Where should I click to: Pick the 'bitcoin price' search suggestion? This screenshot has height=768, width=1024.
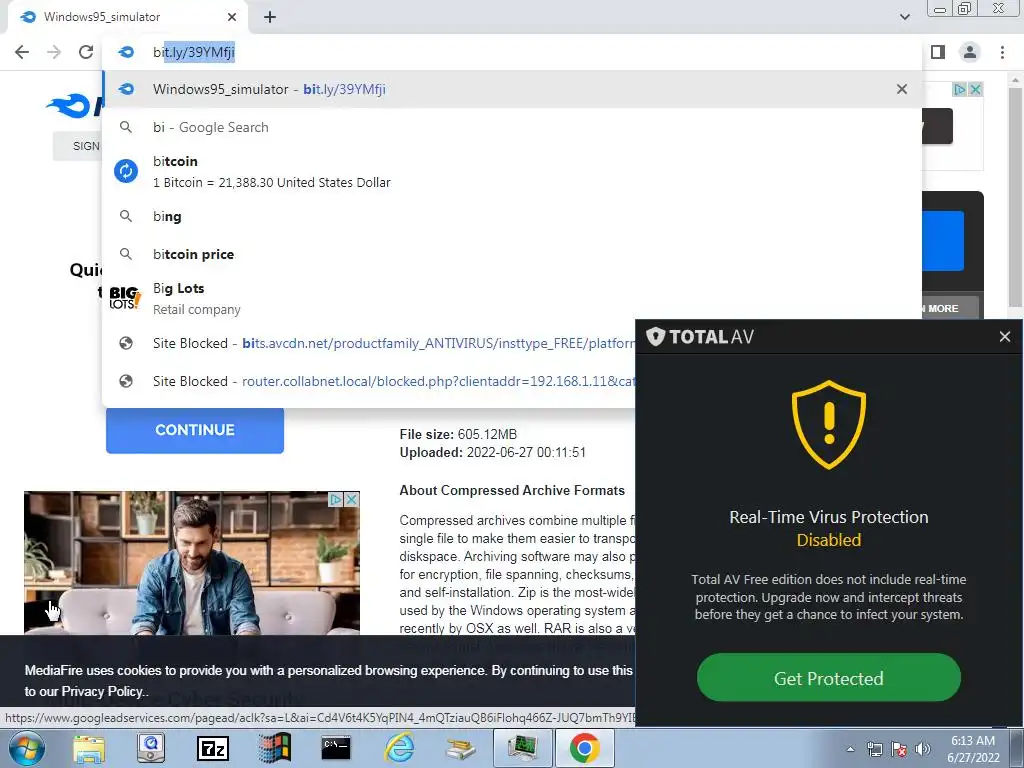[x=513, y=254]
